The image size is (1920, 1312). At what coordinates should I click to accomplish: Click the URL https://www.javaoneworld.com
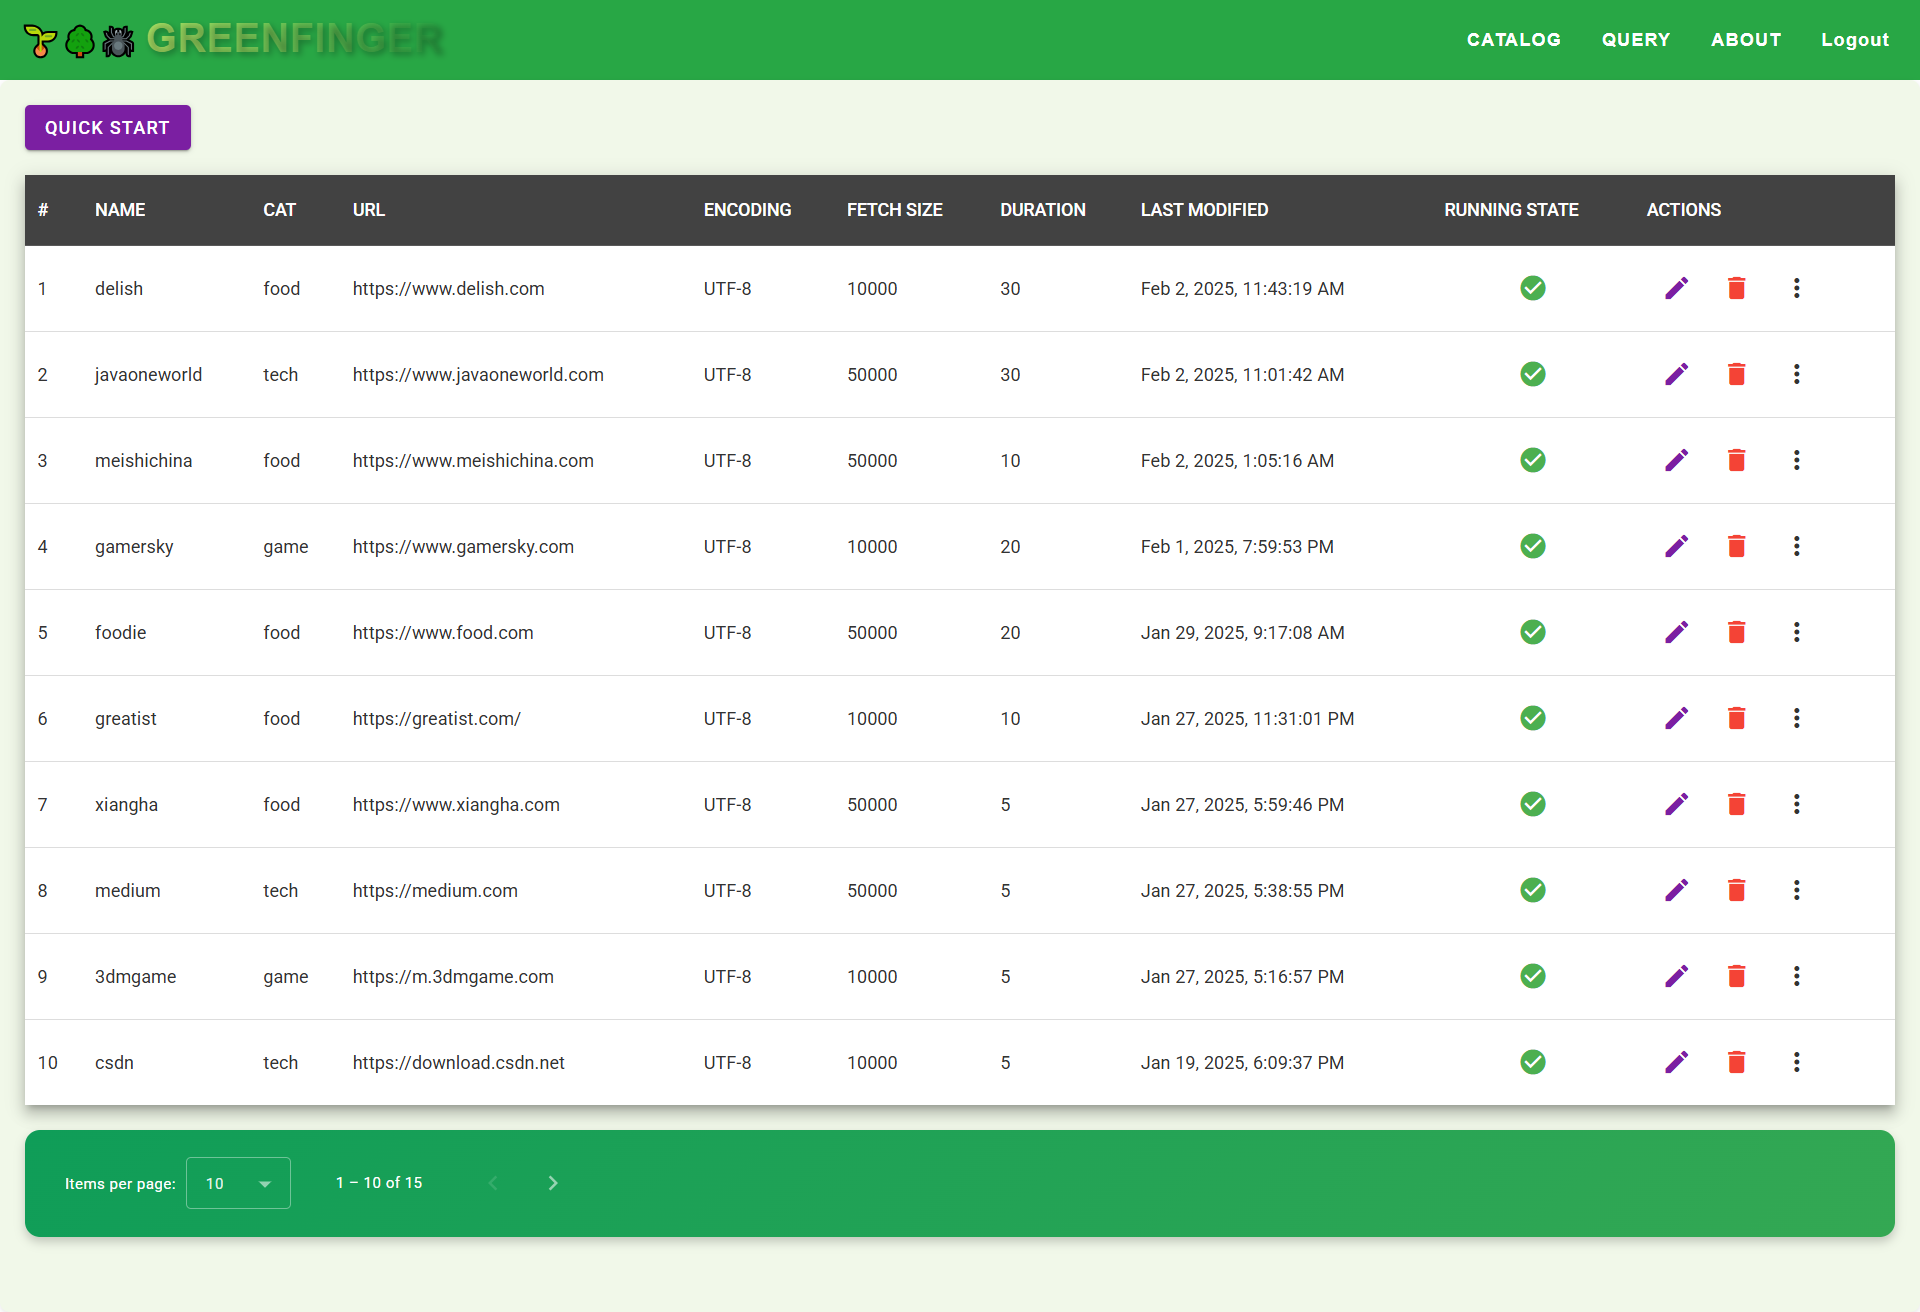[478, 374]
